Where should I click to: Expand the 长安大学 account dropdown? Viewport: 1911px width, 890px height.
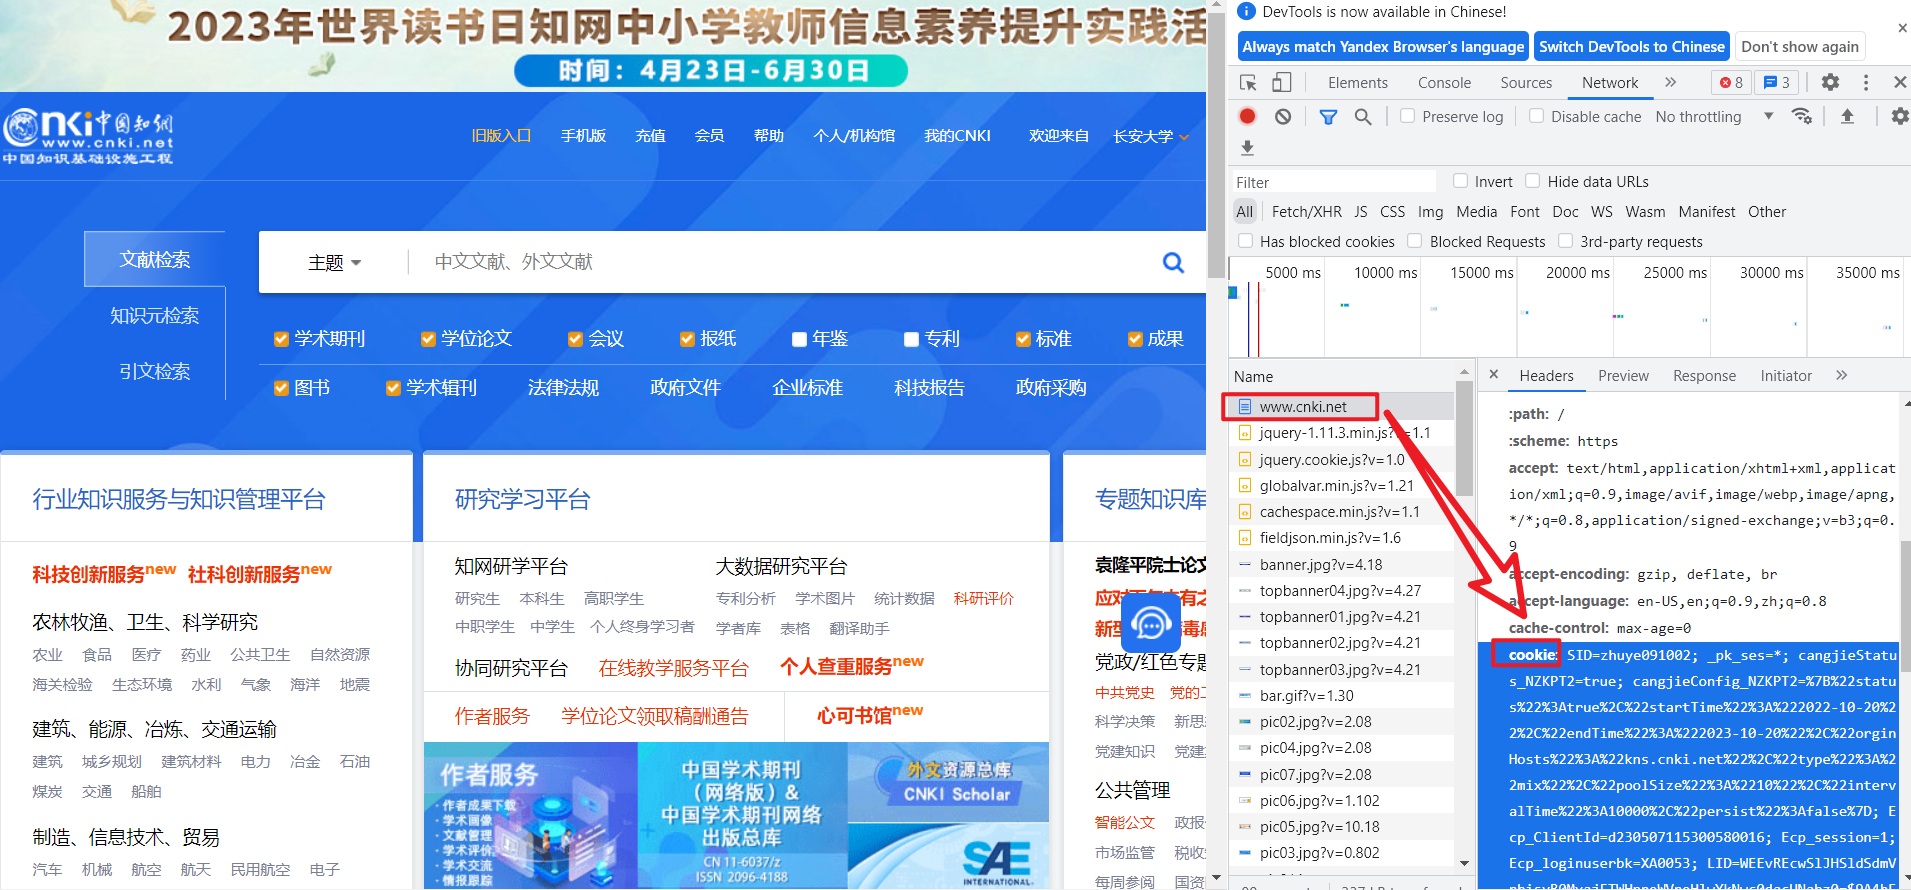click(1151, 136)
